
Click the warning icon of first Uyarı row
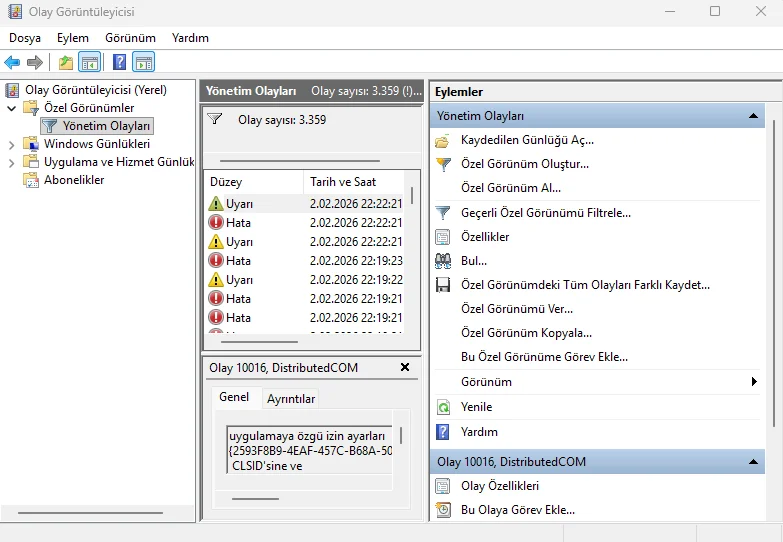(216, 204)
